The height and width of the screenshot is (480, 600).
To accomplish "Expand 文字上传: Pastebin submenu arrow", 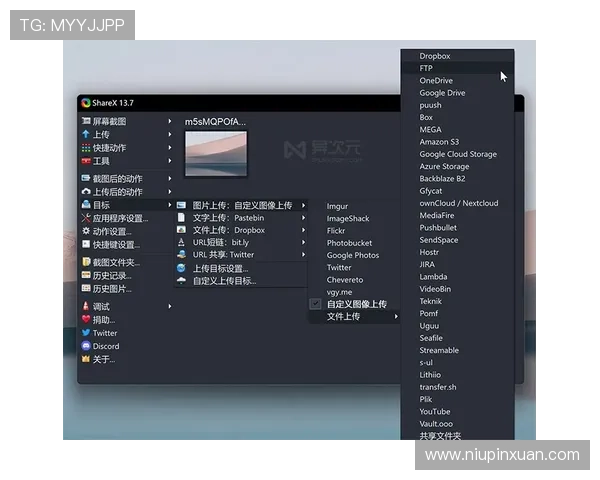I will [303, 218].
